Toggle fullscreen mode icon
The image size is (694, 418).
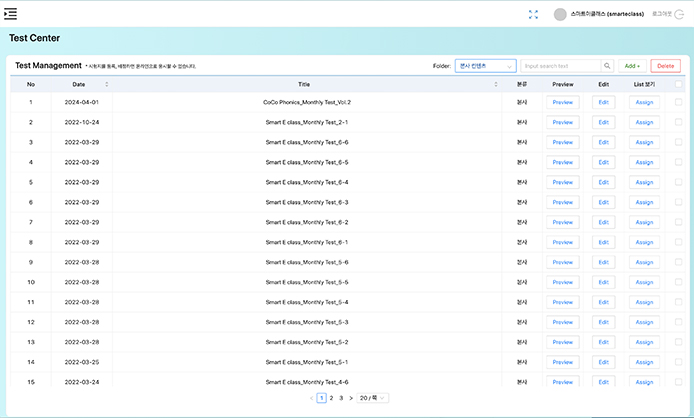point(534,14)
